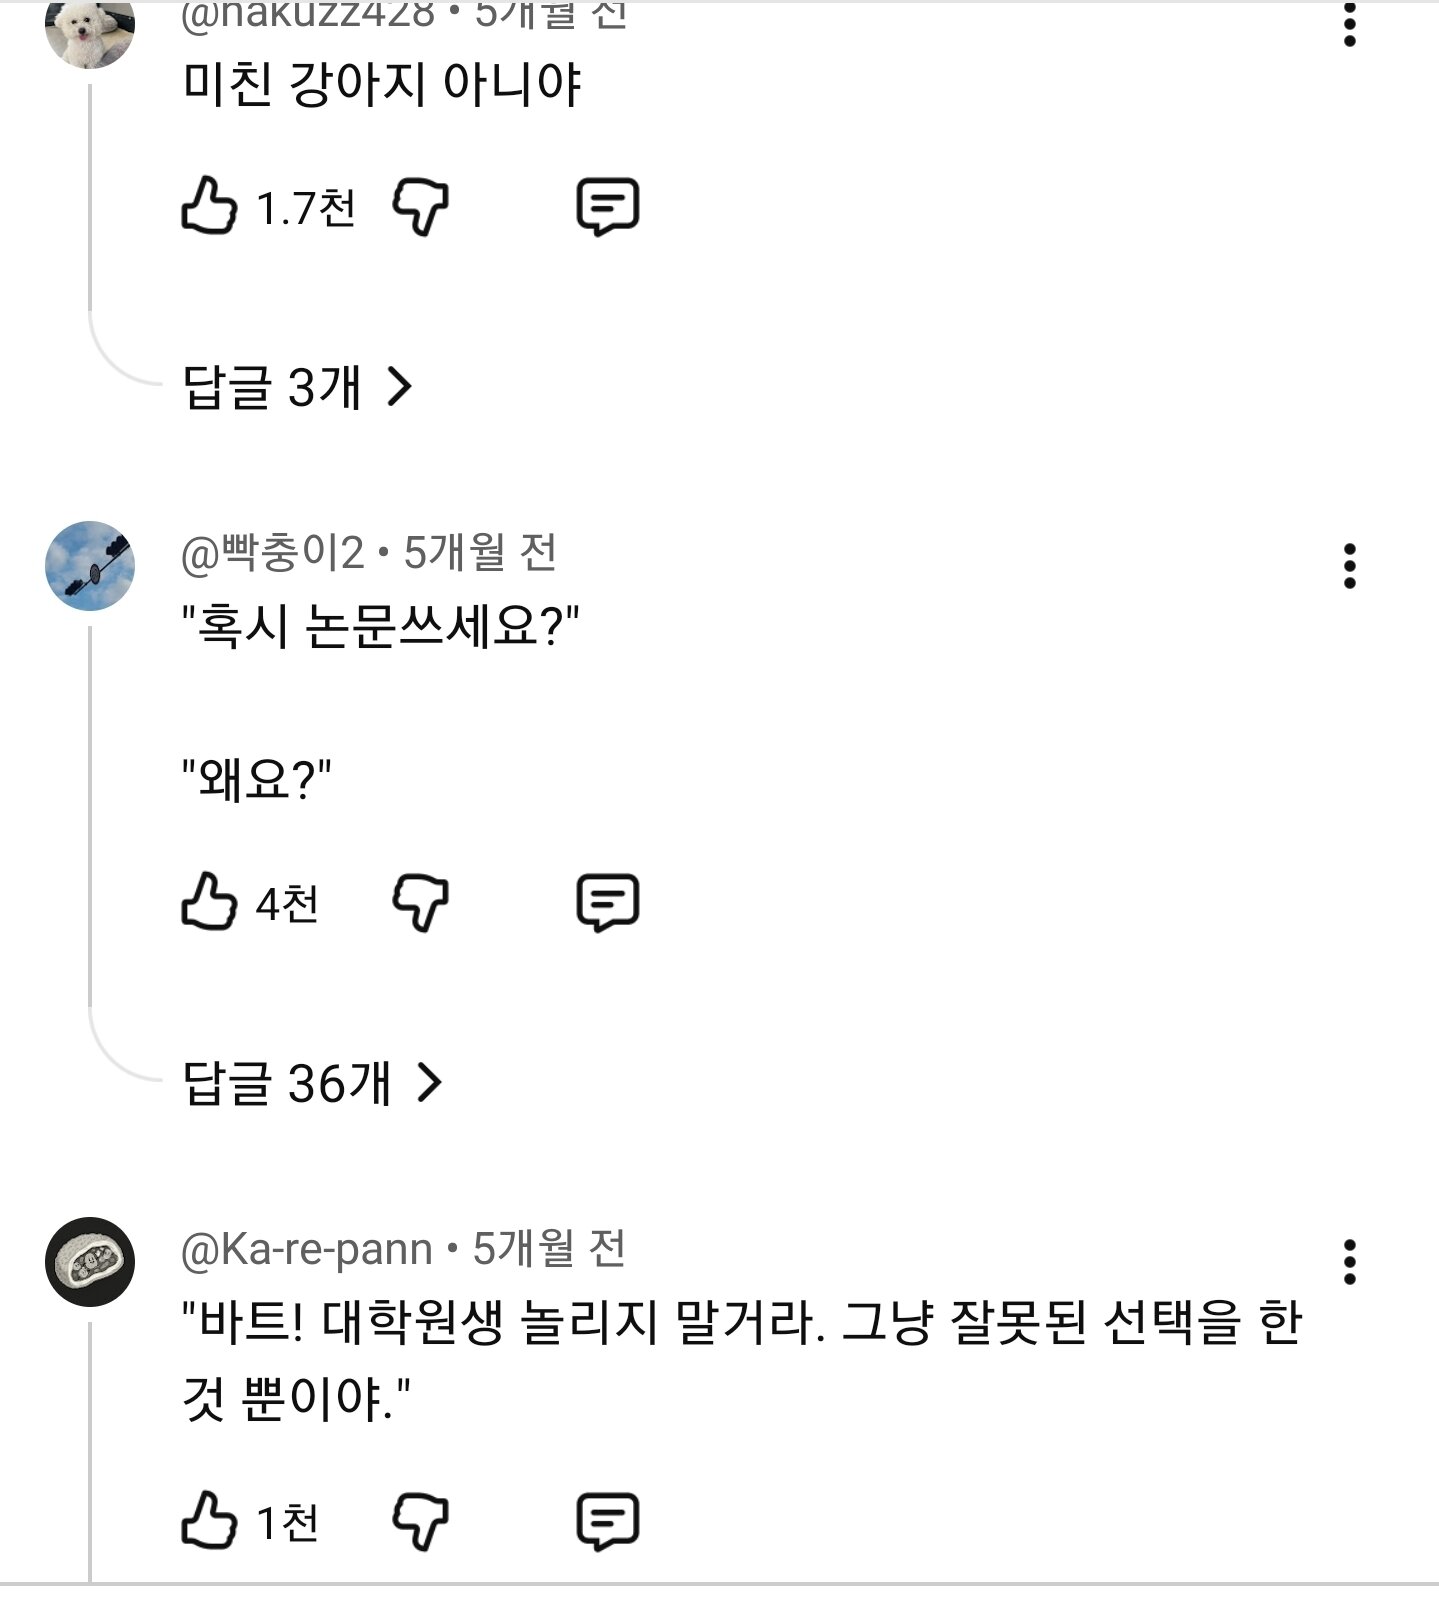Like the '미친 강아지 아니야' comment
The height and width of the screenshot is (1600, 1439).
209,205
